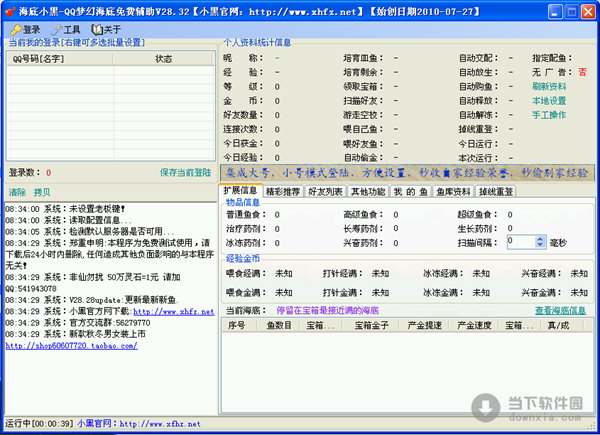Click the 手工操作 link
The height and width of the screenshot is (435, 600).
click(x=549, y=115)
